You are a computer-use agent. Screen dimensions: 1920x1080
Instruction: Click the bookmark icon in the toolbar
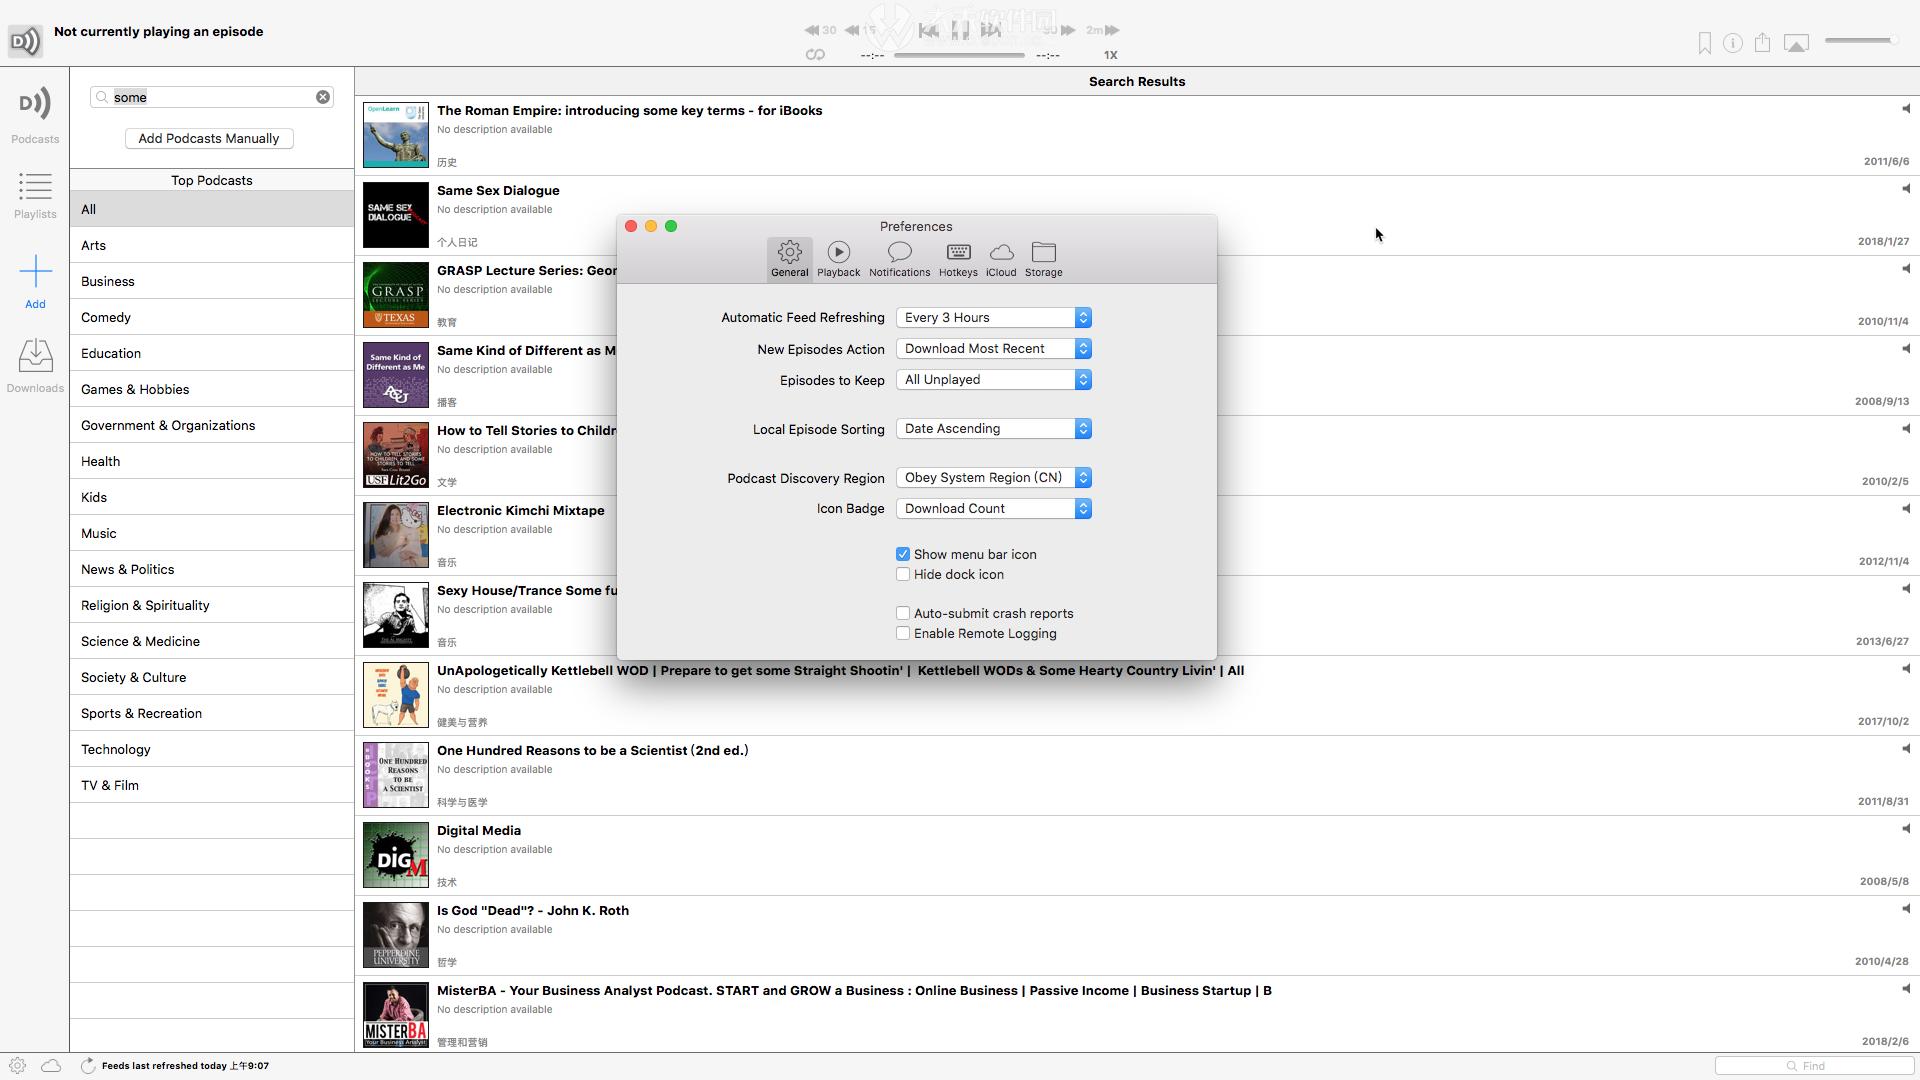1704,42
